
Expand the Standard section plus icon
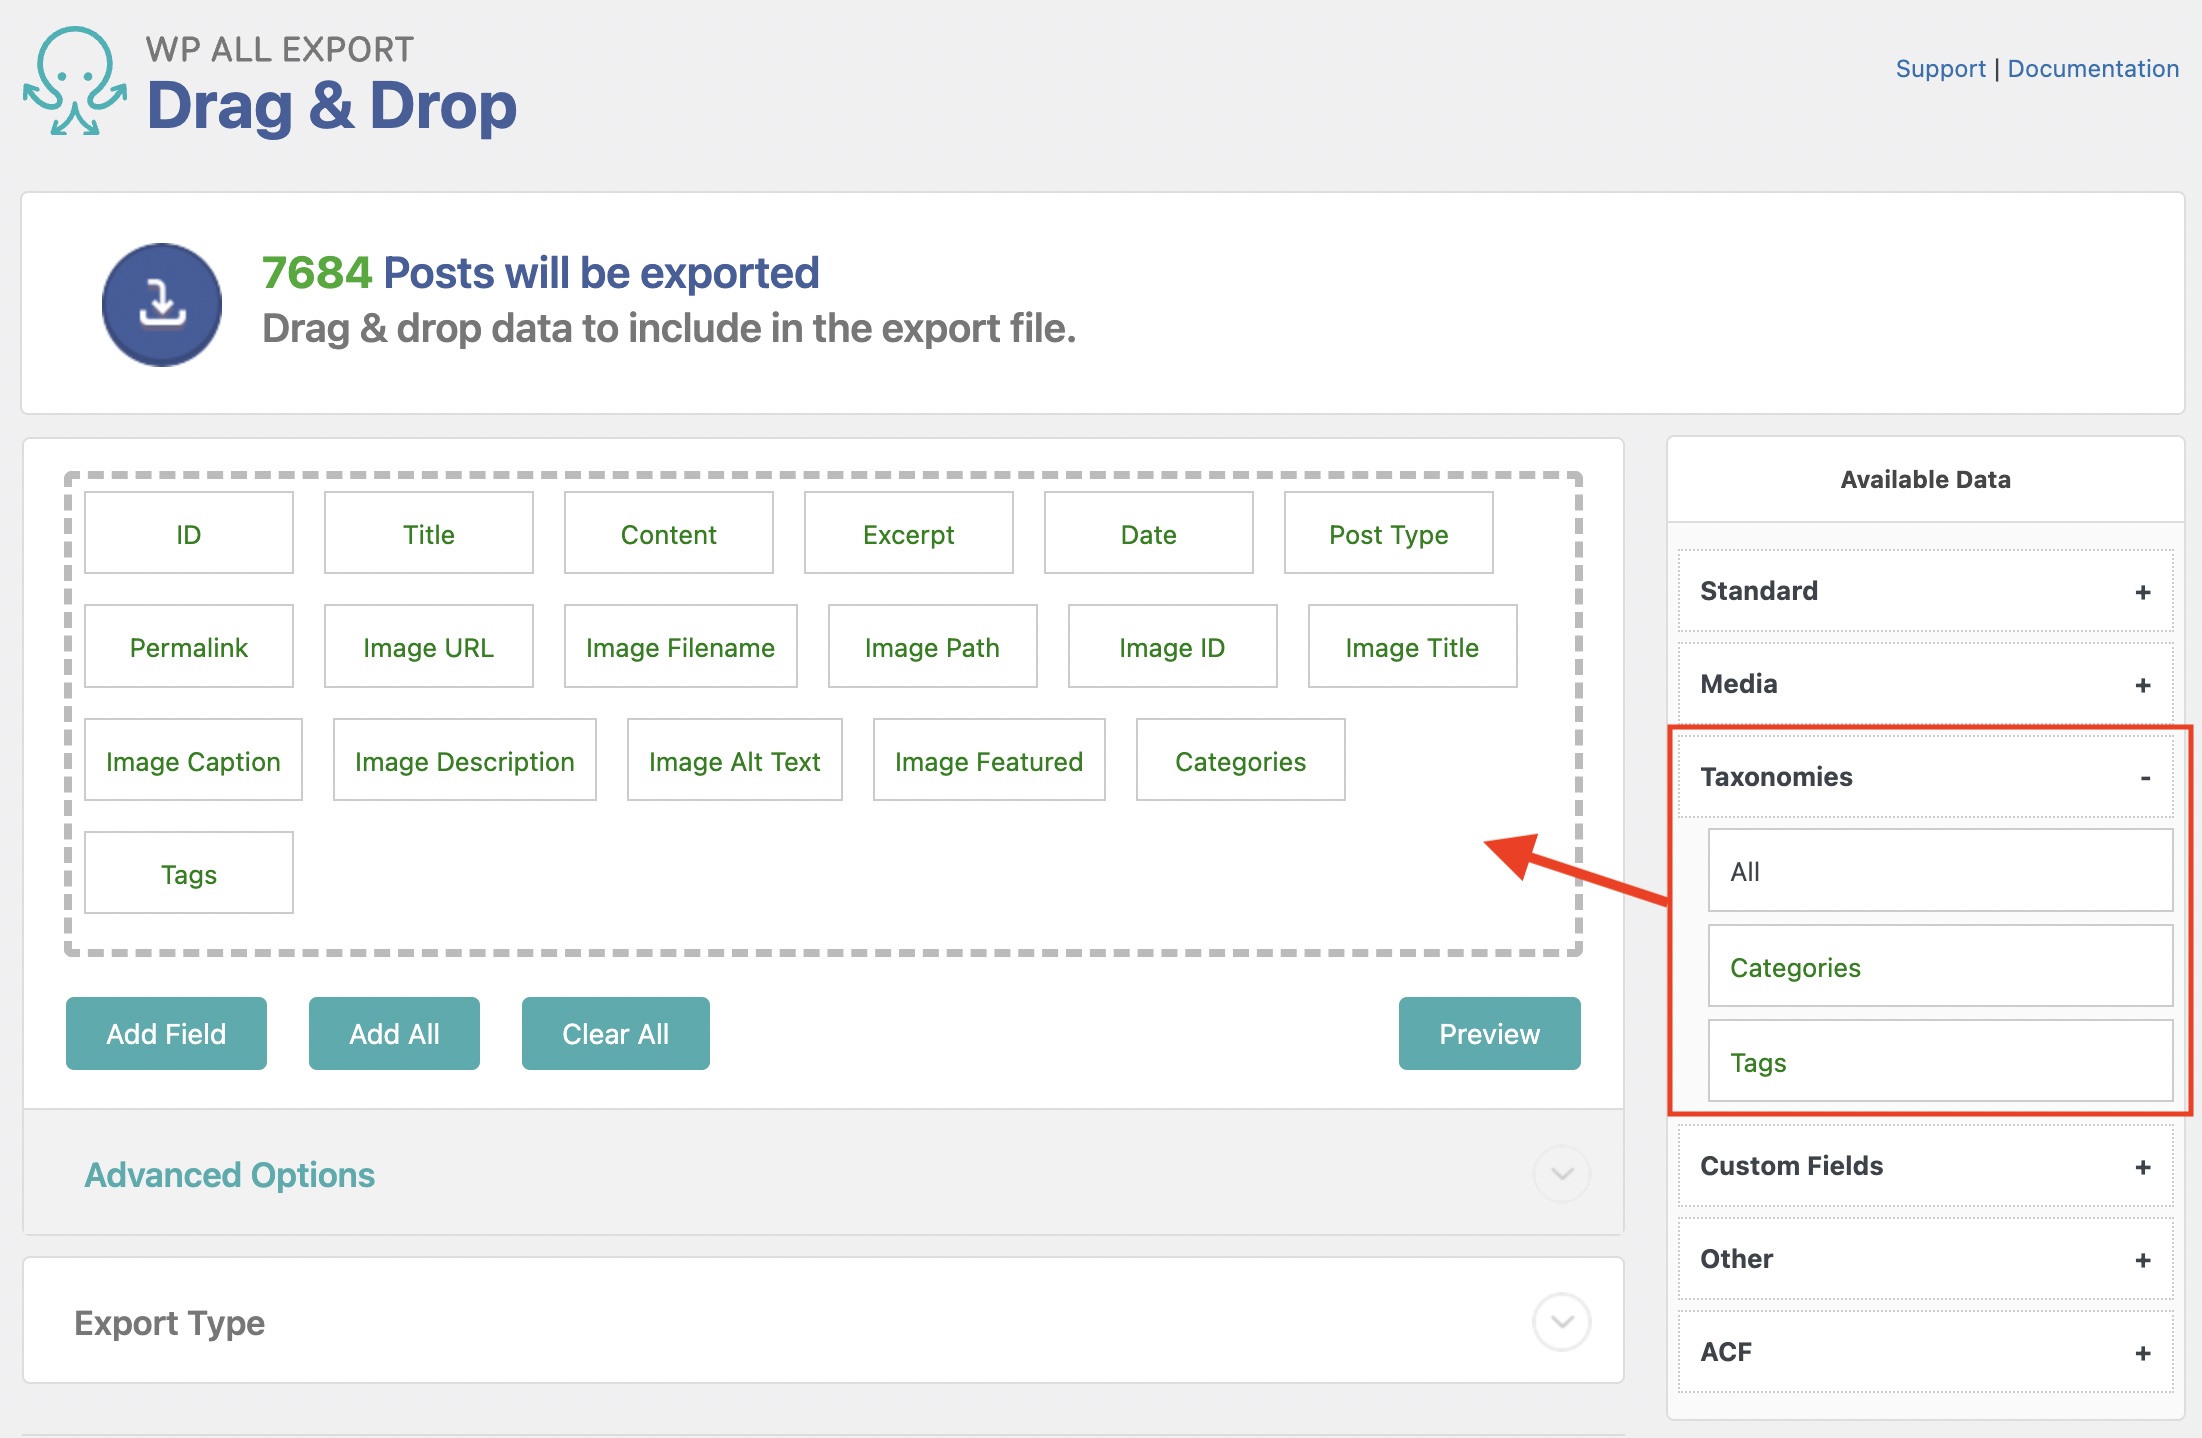pos(2142,592)
